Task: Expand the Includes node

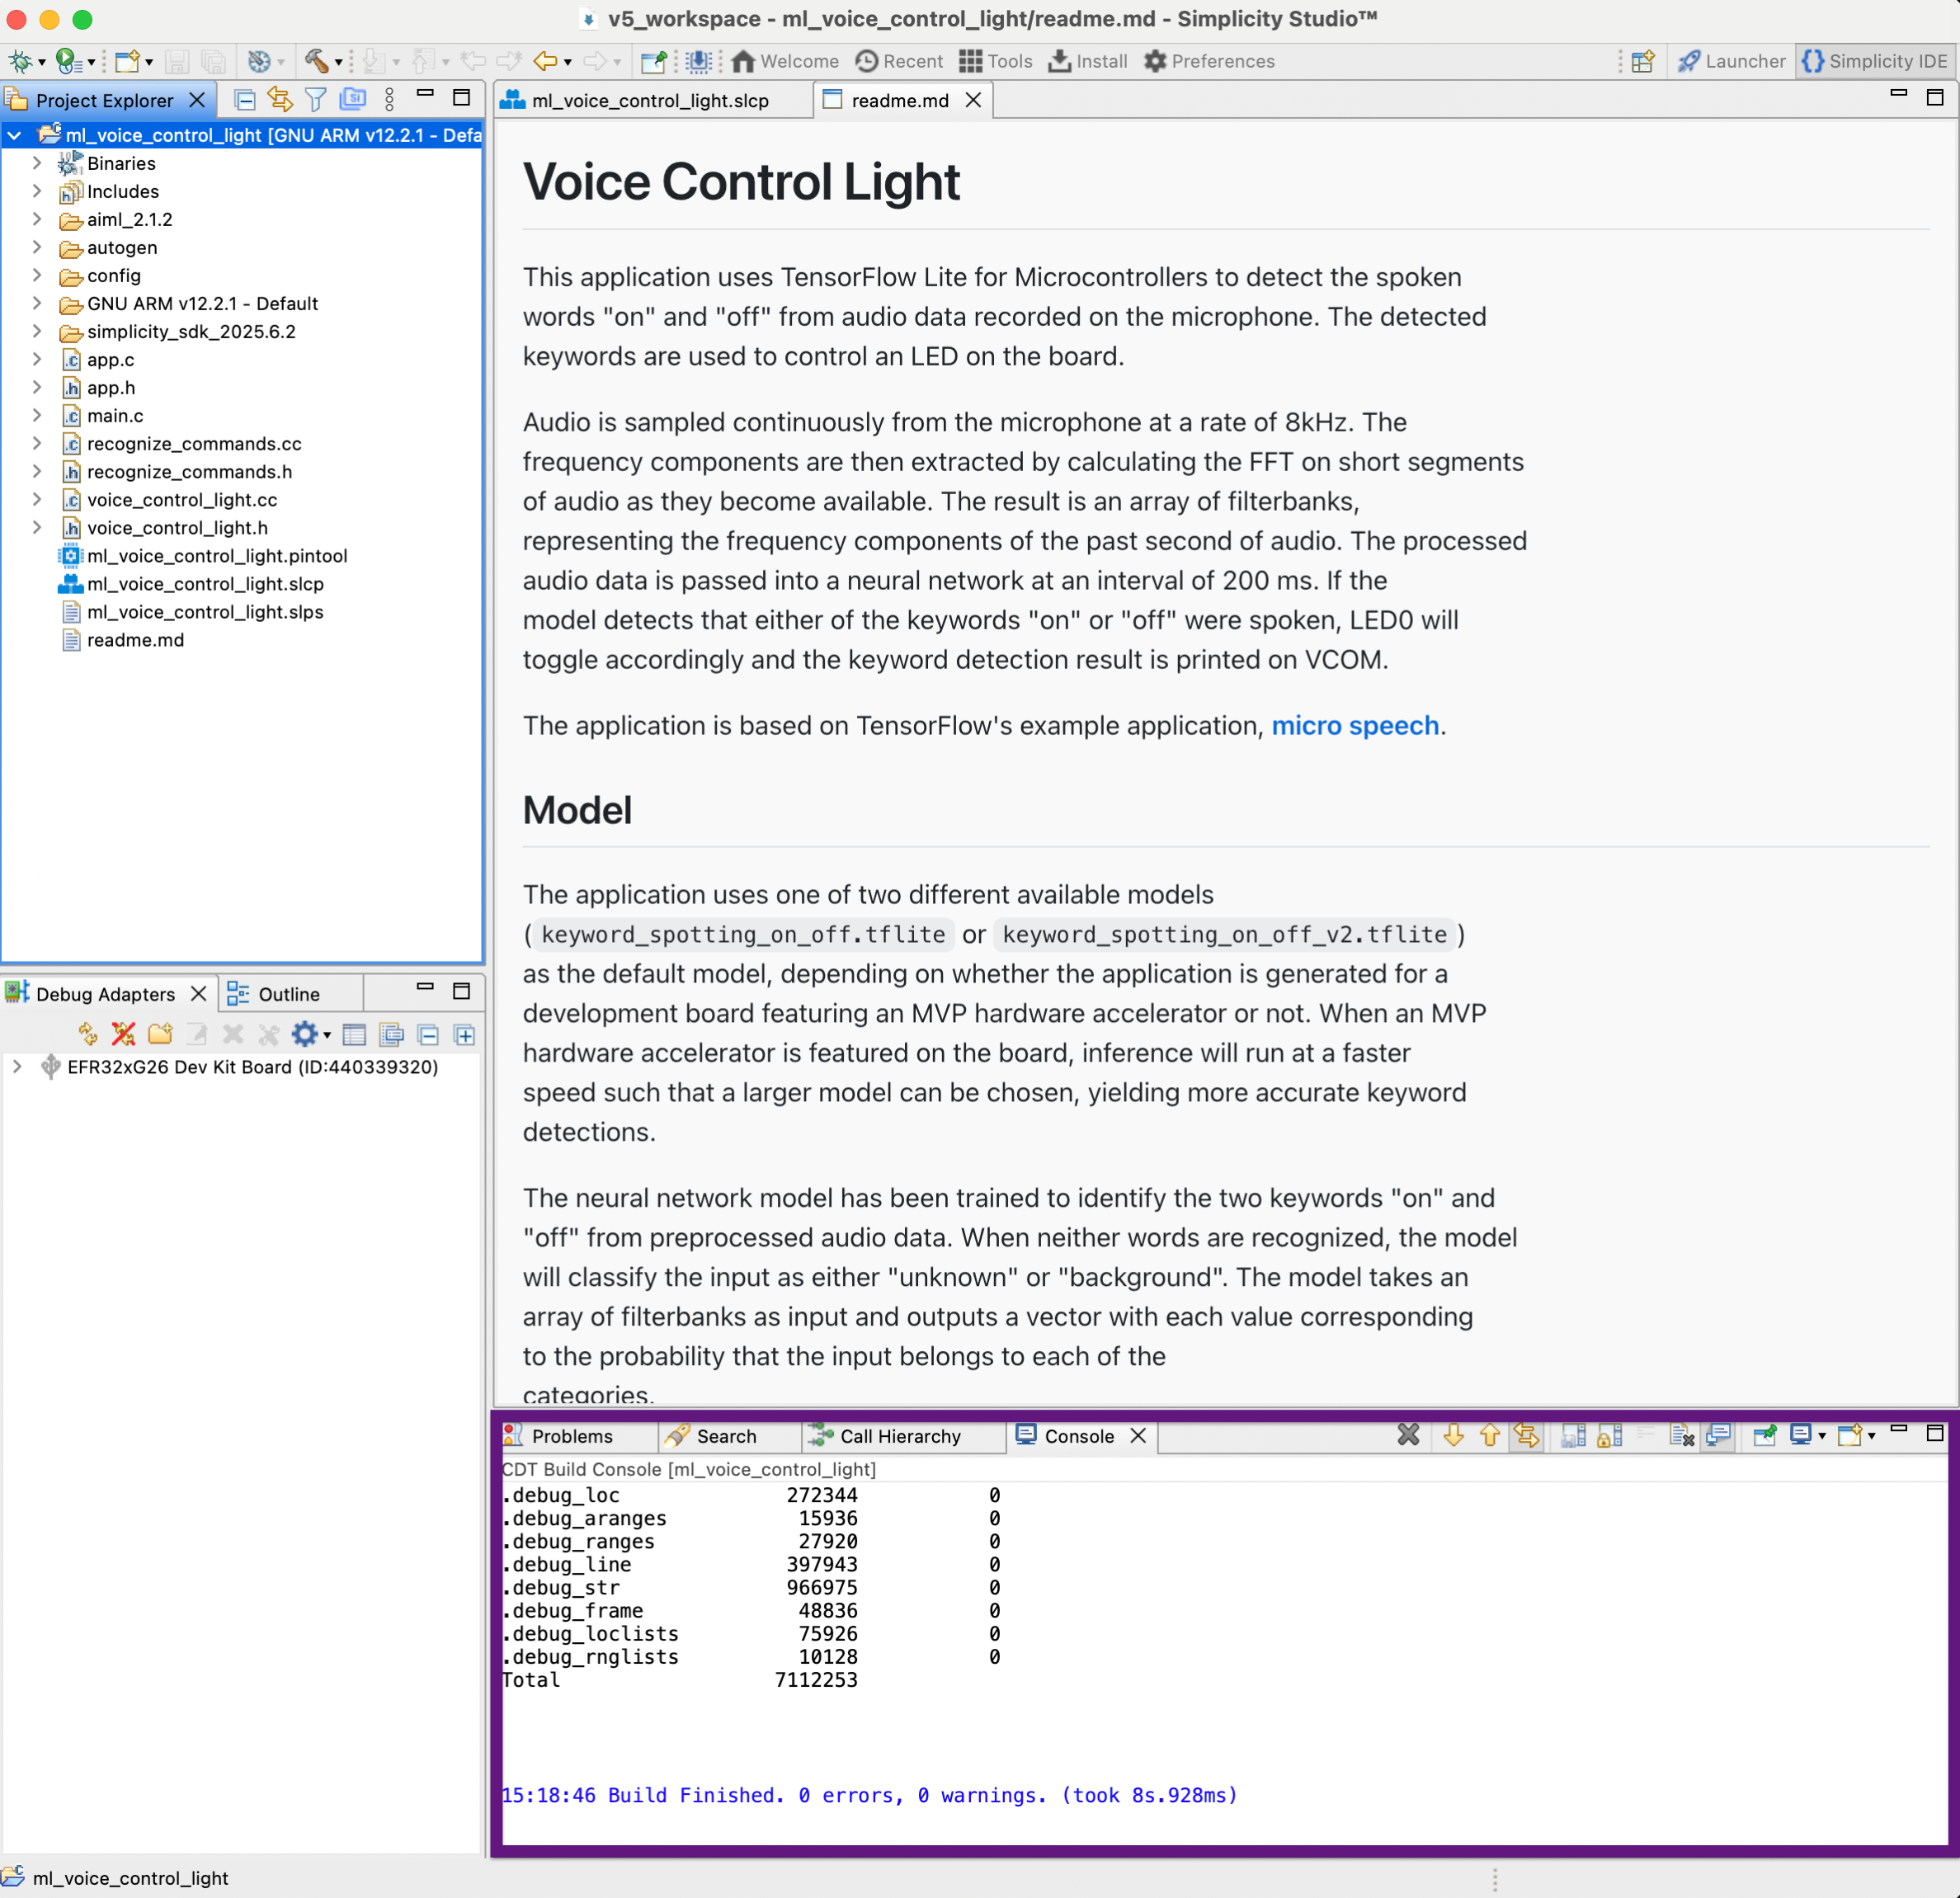Action: [x=37, y=191]
